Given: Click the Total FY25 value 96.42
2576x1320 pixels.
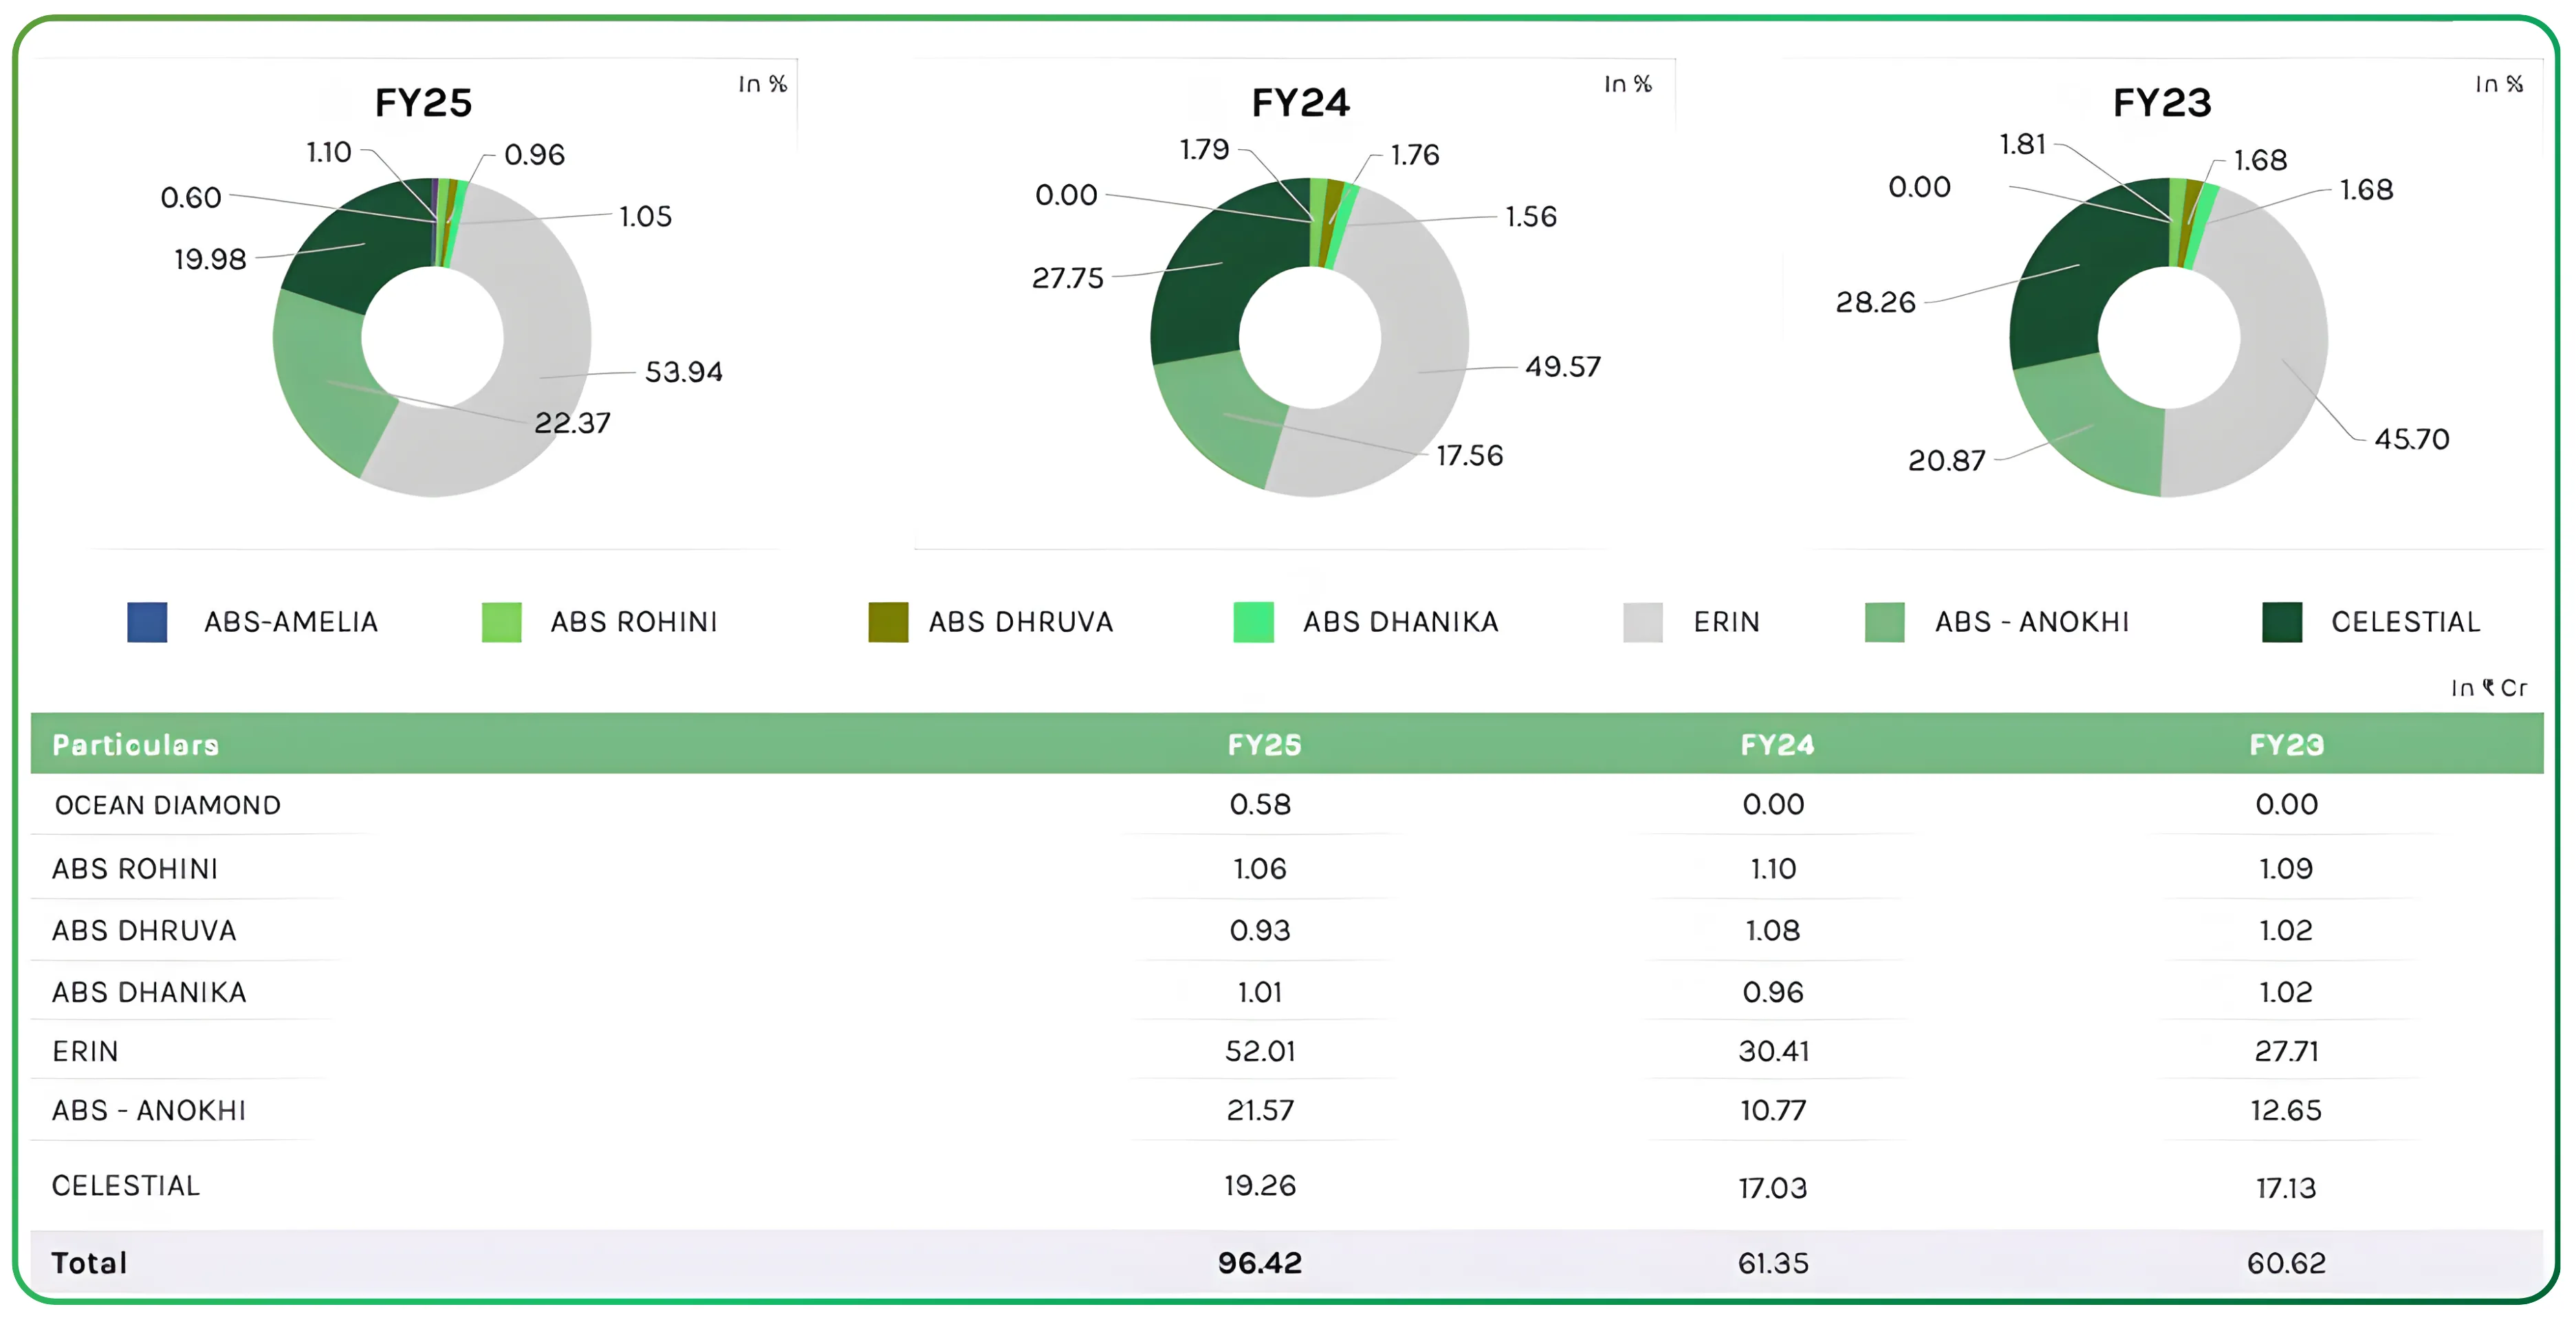Looking at the screenshot, I should (x=1260, y=1263).
